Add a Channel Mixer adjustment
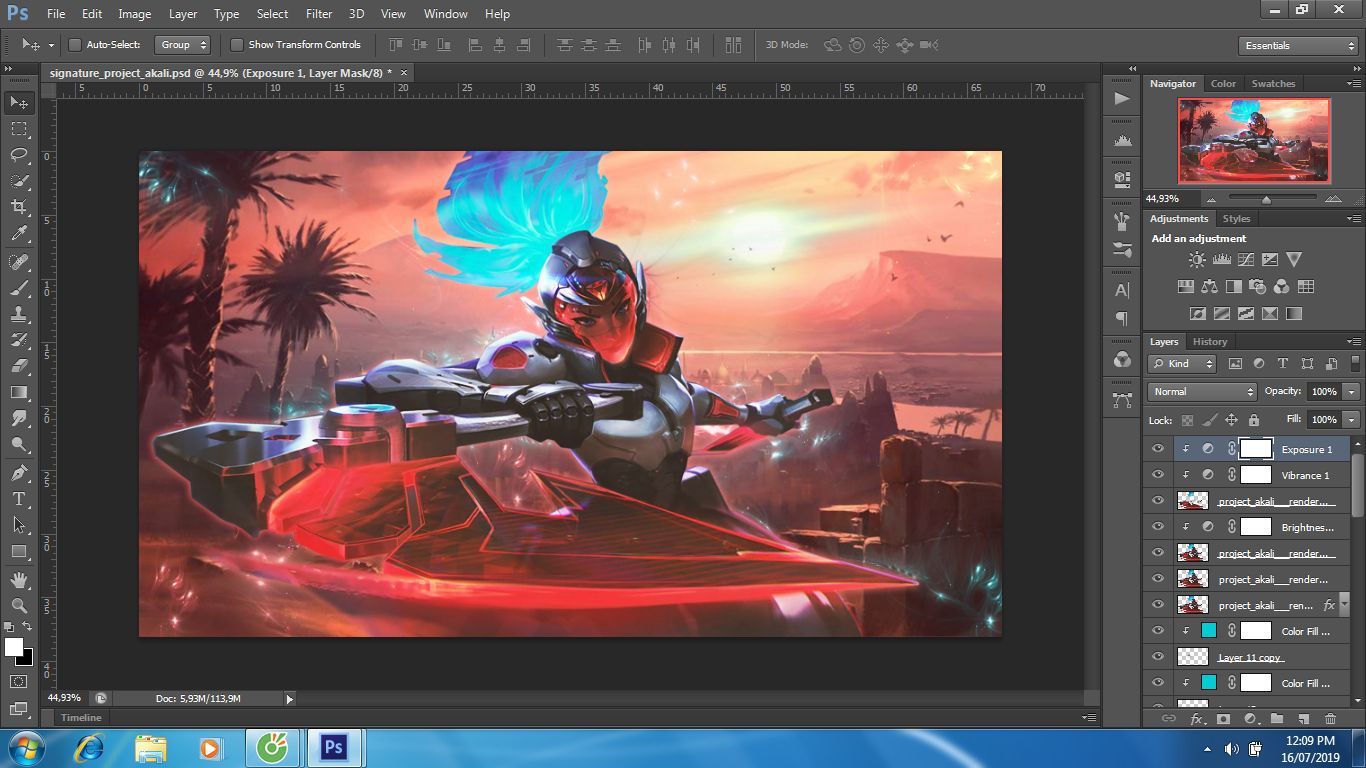 tap(1282, 286)
